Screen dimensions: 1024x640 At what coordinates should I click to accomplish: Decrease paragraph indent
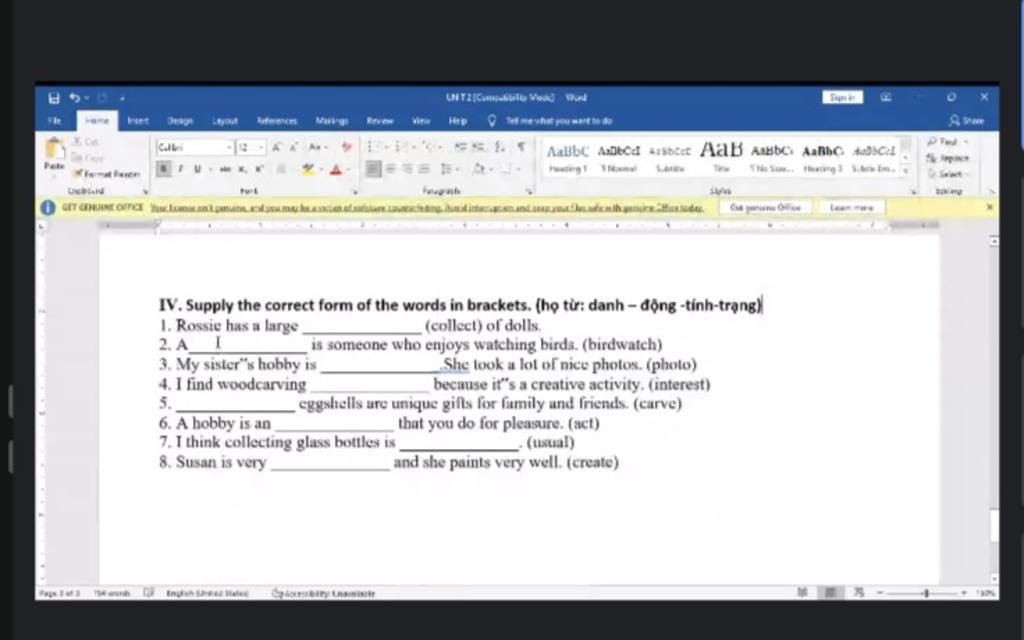460,147
